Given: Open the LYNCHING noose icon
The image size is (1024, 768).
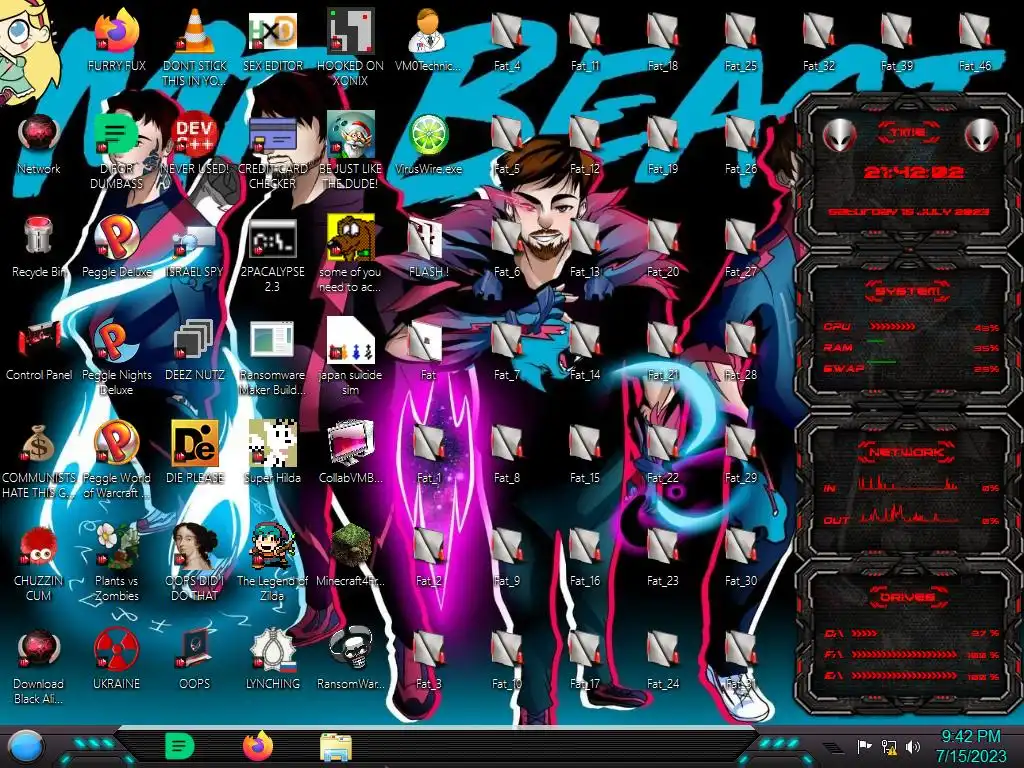Looking at the screenshot, I should 272,649.
